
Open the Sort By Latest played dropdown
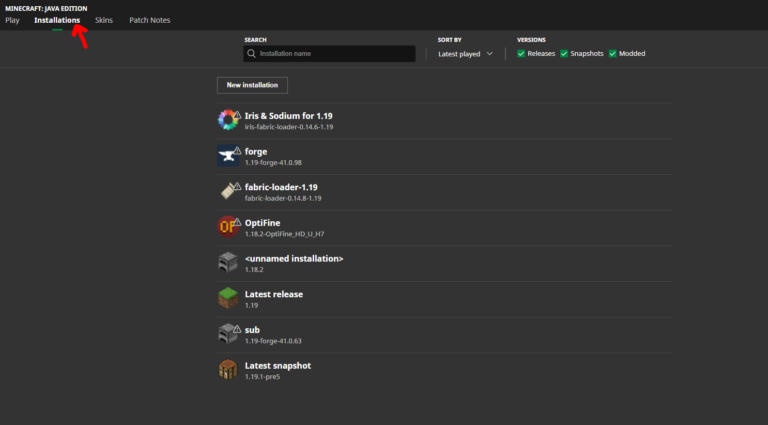(x=465, y=54)
